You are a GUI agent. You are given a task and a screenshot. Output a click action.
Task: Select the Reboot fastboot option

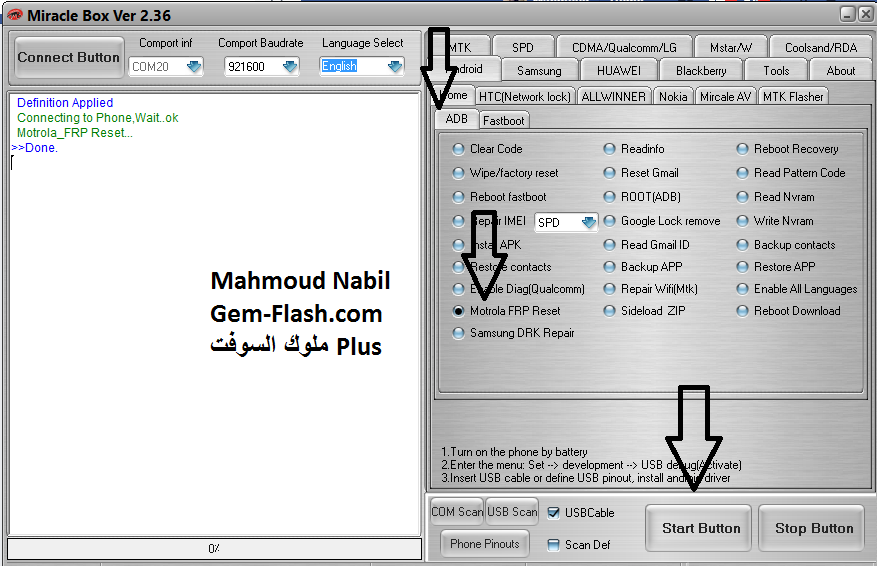tap(458, 197)
